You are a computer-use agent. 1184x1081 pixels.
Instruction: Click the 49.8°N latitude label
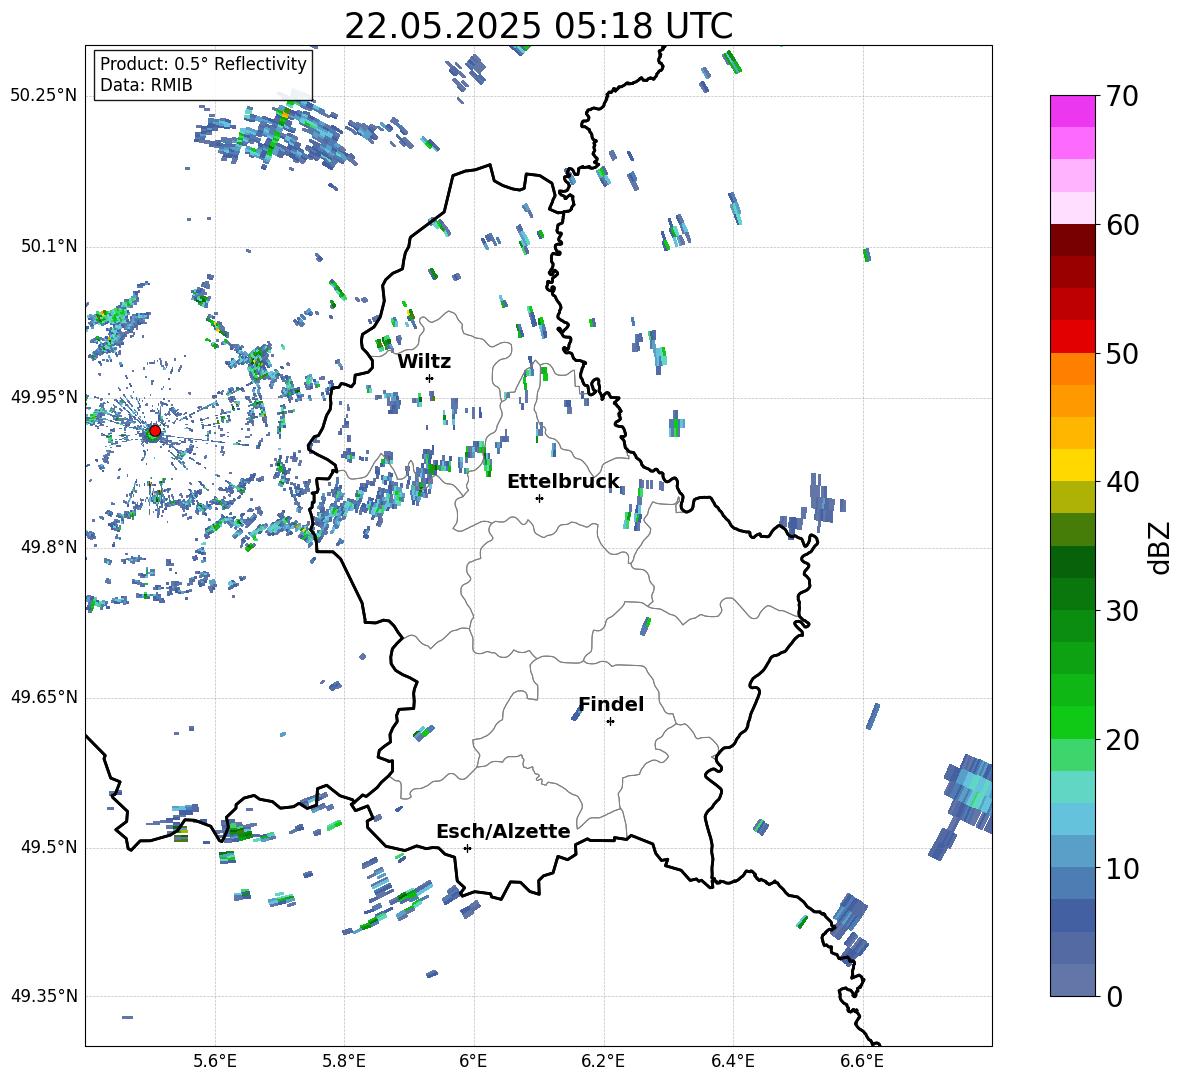[48, 547]
